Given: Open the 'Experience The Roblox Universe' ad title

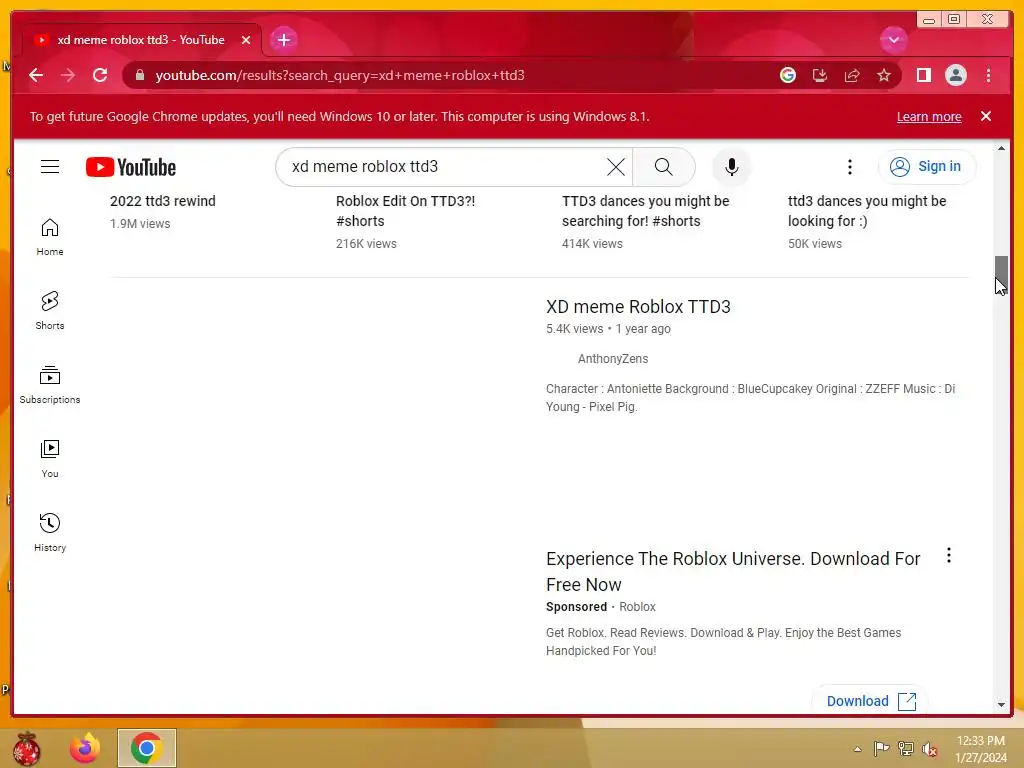Looking at the screenshot, I should [x=733, y=571].
